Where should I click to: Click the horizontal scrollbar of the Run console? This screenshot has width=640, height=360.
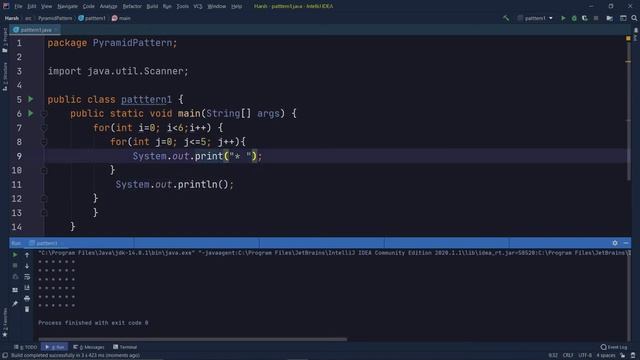click(192, 339)
